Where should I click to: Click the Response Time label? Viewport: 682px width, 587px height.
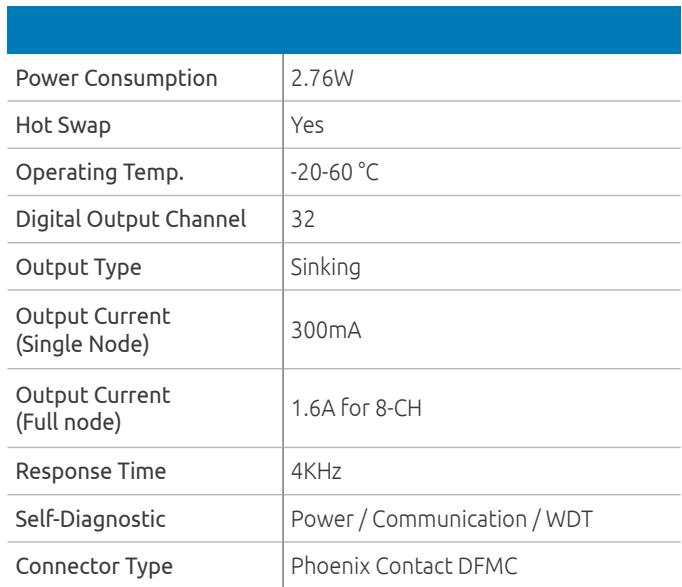coord(91,471)
